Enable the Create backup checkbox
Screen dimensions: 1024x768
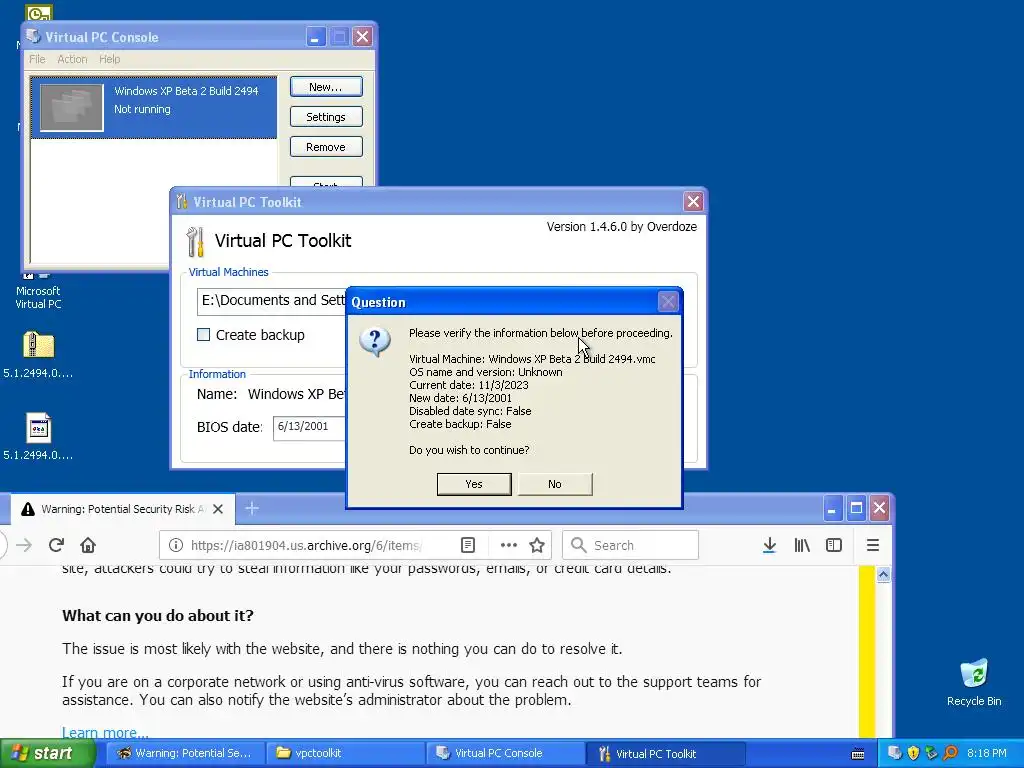[204, 335]
